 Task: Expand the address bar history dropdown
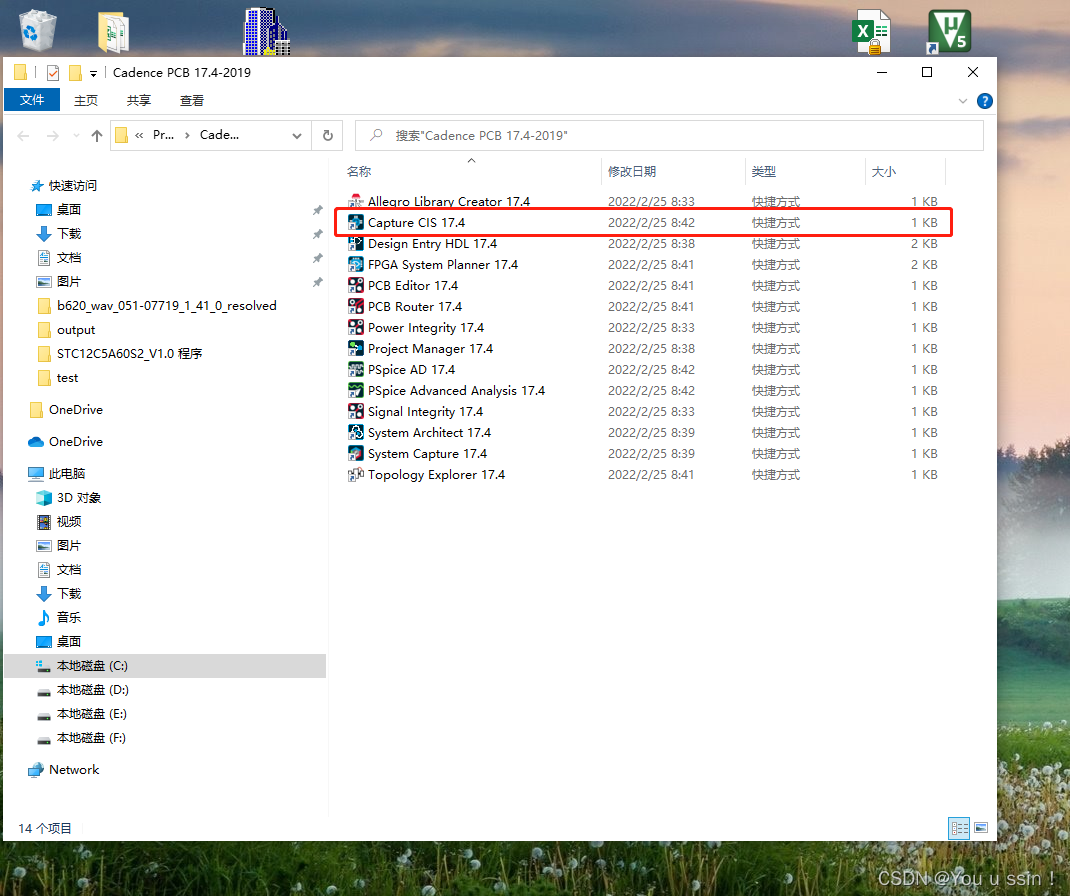[297, 135]
